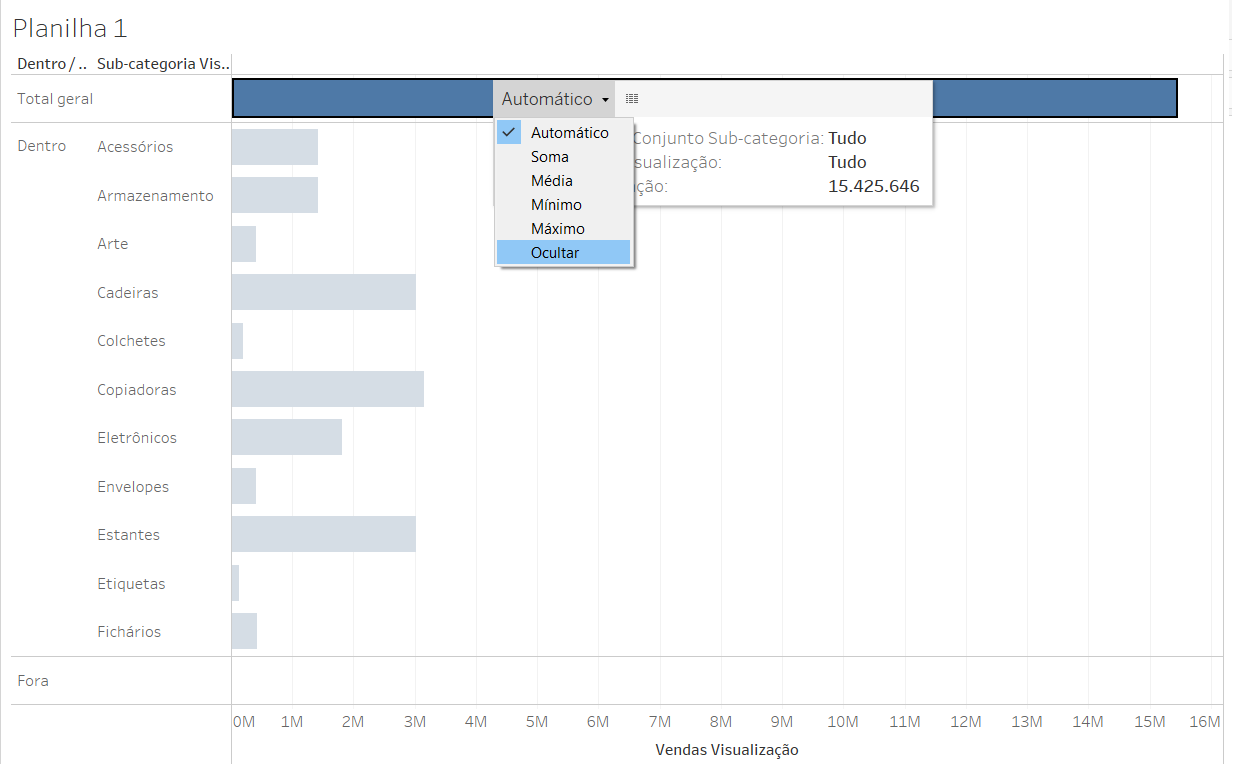Select the Dentro group label
Screen dimensions: 1233x764
click(x=42, y=146)
